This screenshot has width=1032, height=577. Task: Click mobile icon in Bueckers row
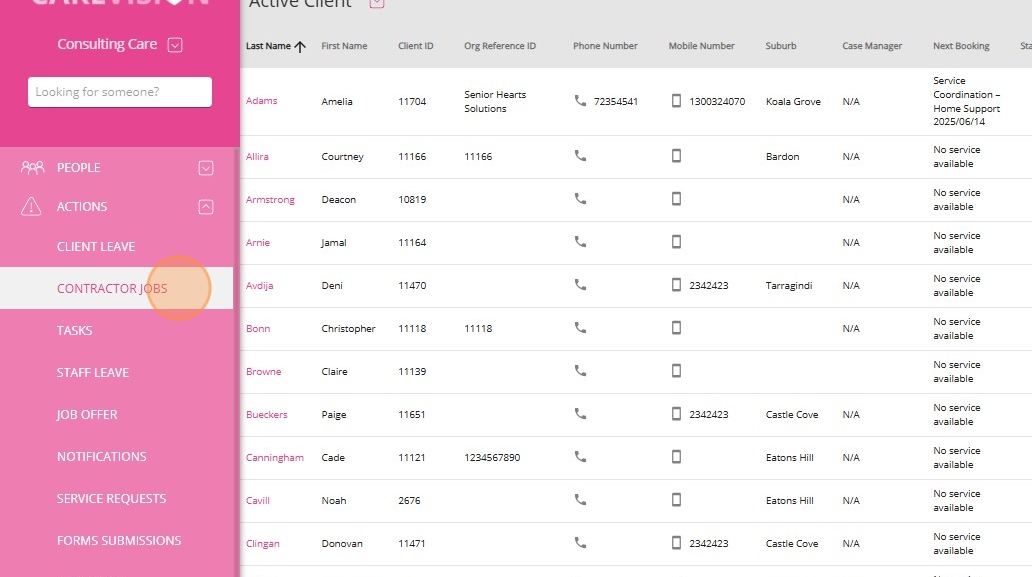tap(676, 414)
